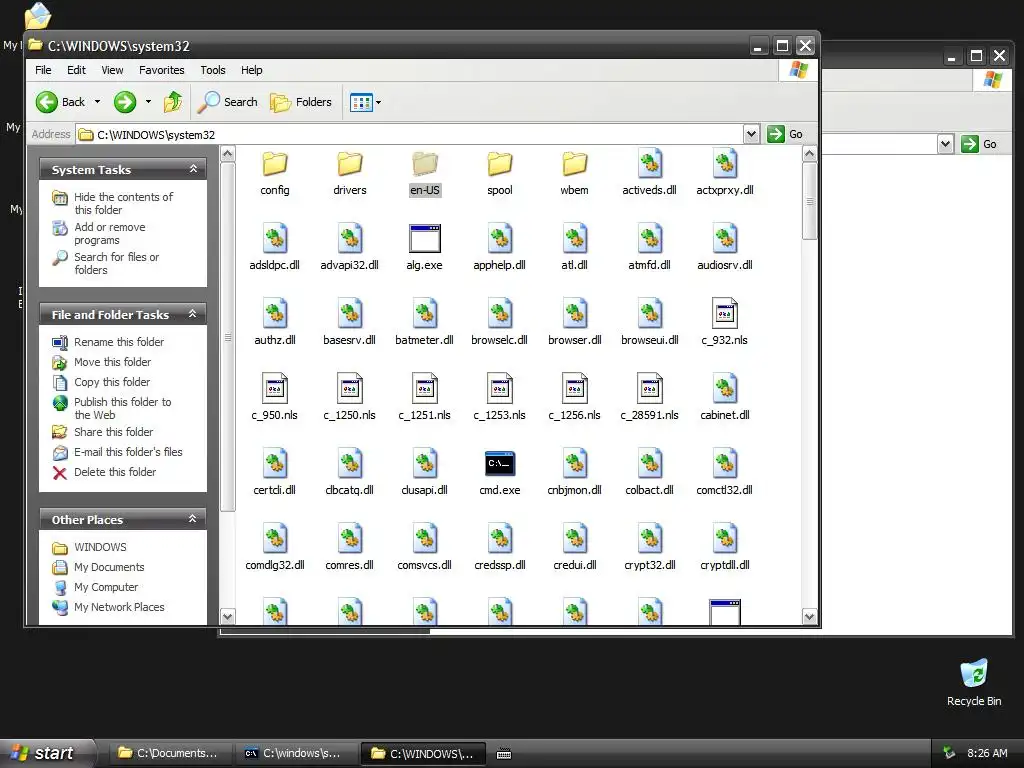
Task: Go to My Documents in Other Places
Action: click(108, 567)
